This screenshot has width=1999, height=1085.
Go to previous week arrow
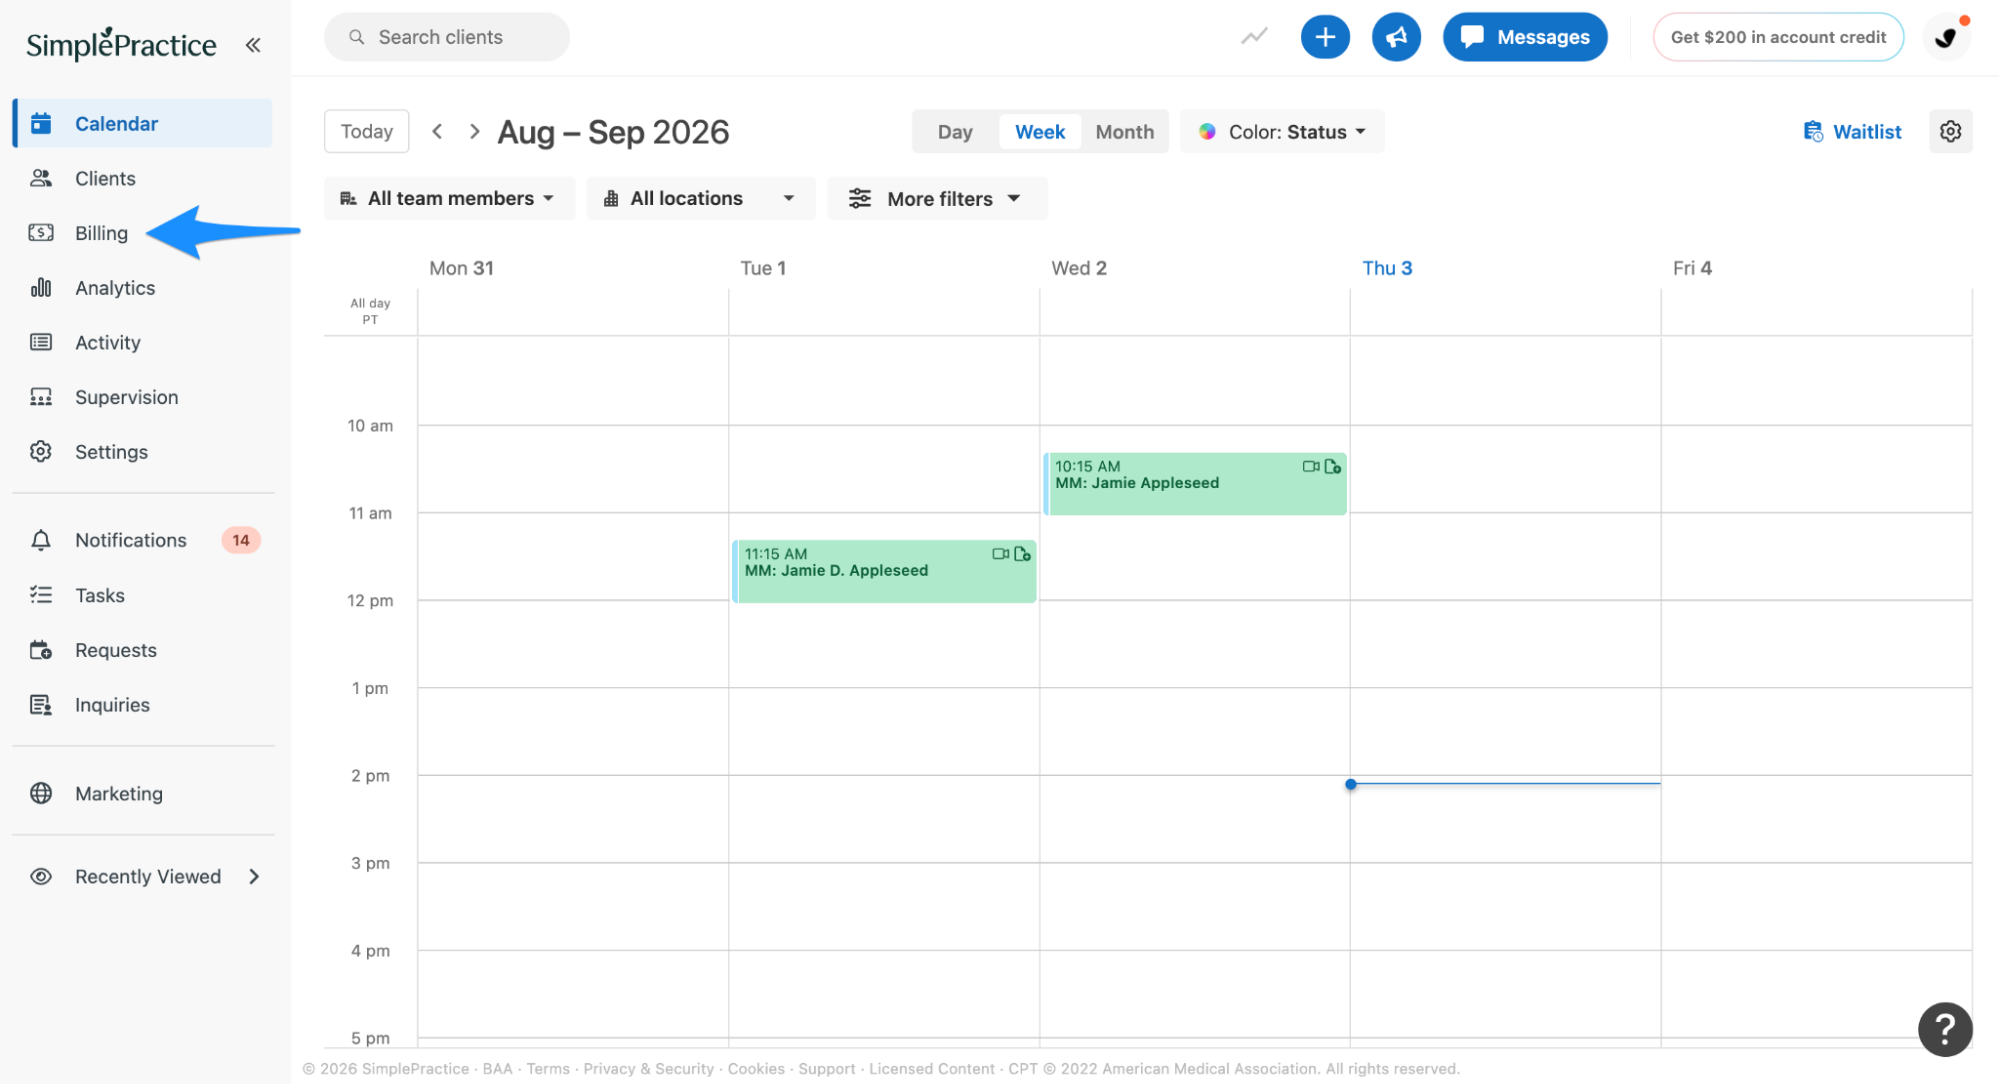437,131
